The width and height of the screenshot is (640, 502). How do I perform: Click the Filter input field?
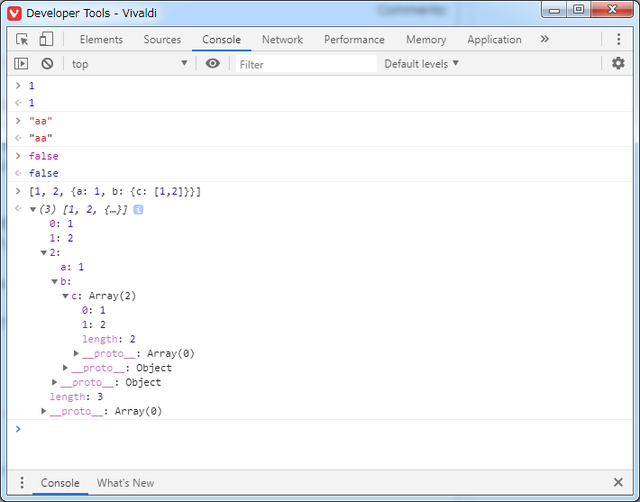pyautogui.click(x=306, y=64)
